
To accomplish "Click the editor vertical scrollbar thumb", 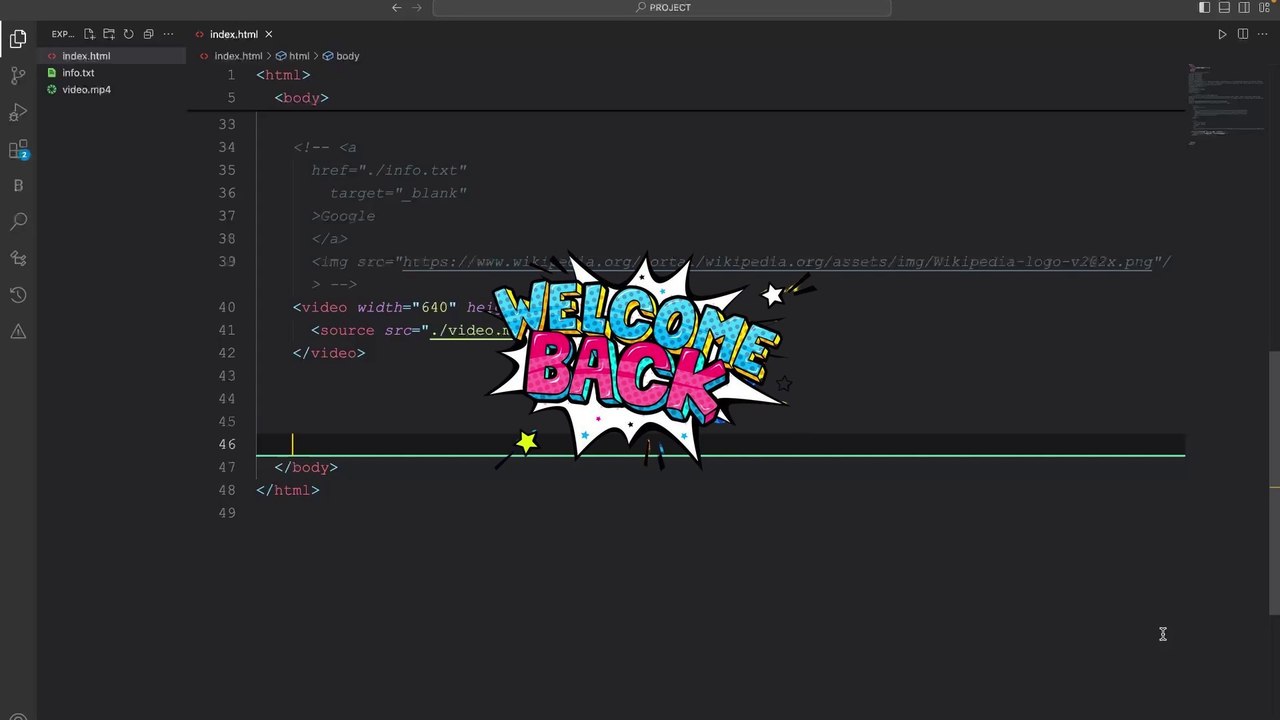I will click(x=1274, y=481).
